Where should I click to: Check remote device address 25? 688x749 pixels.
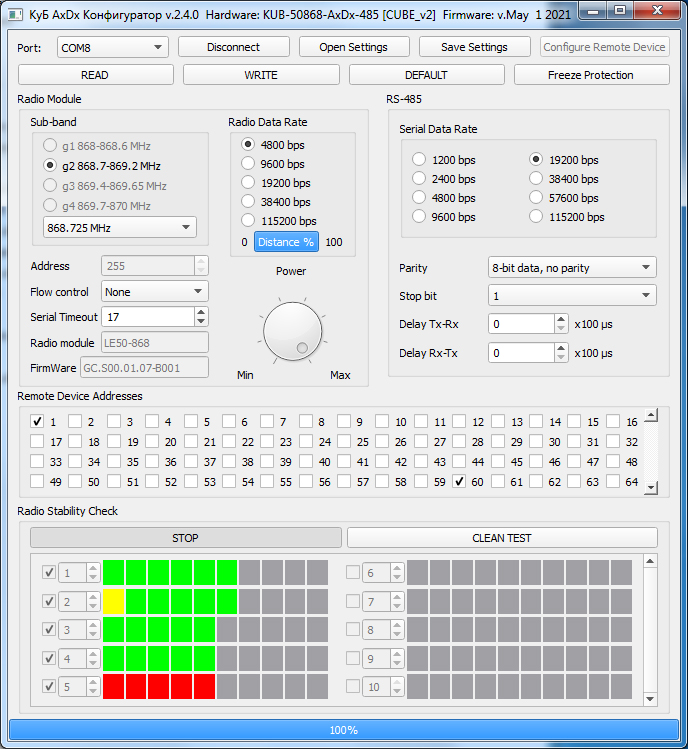[x=344, y=441]
